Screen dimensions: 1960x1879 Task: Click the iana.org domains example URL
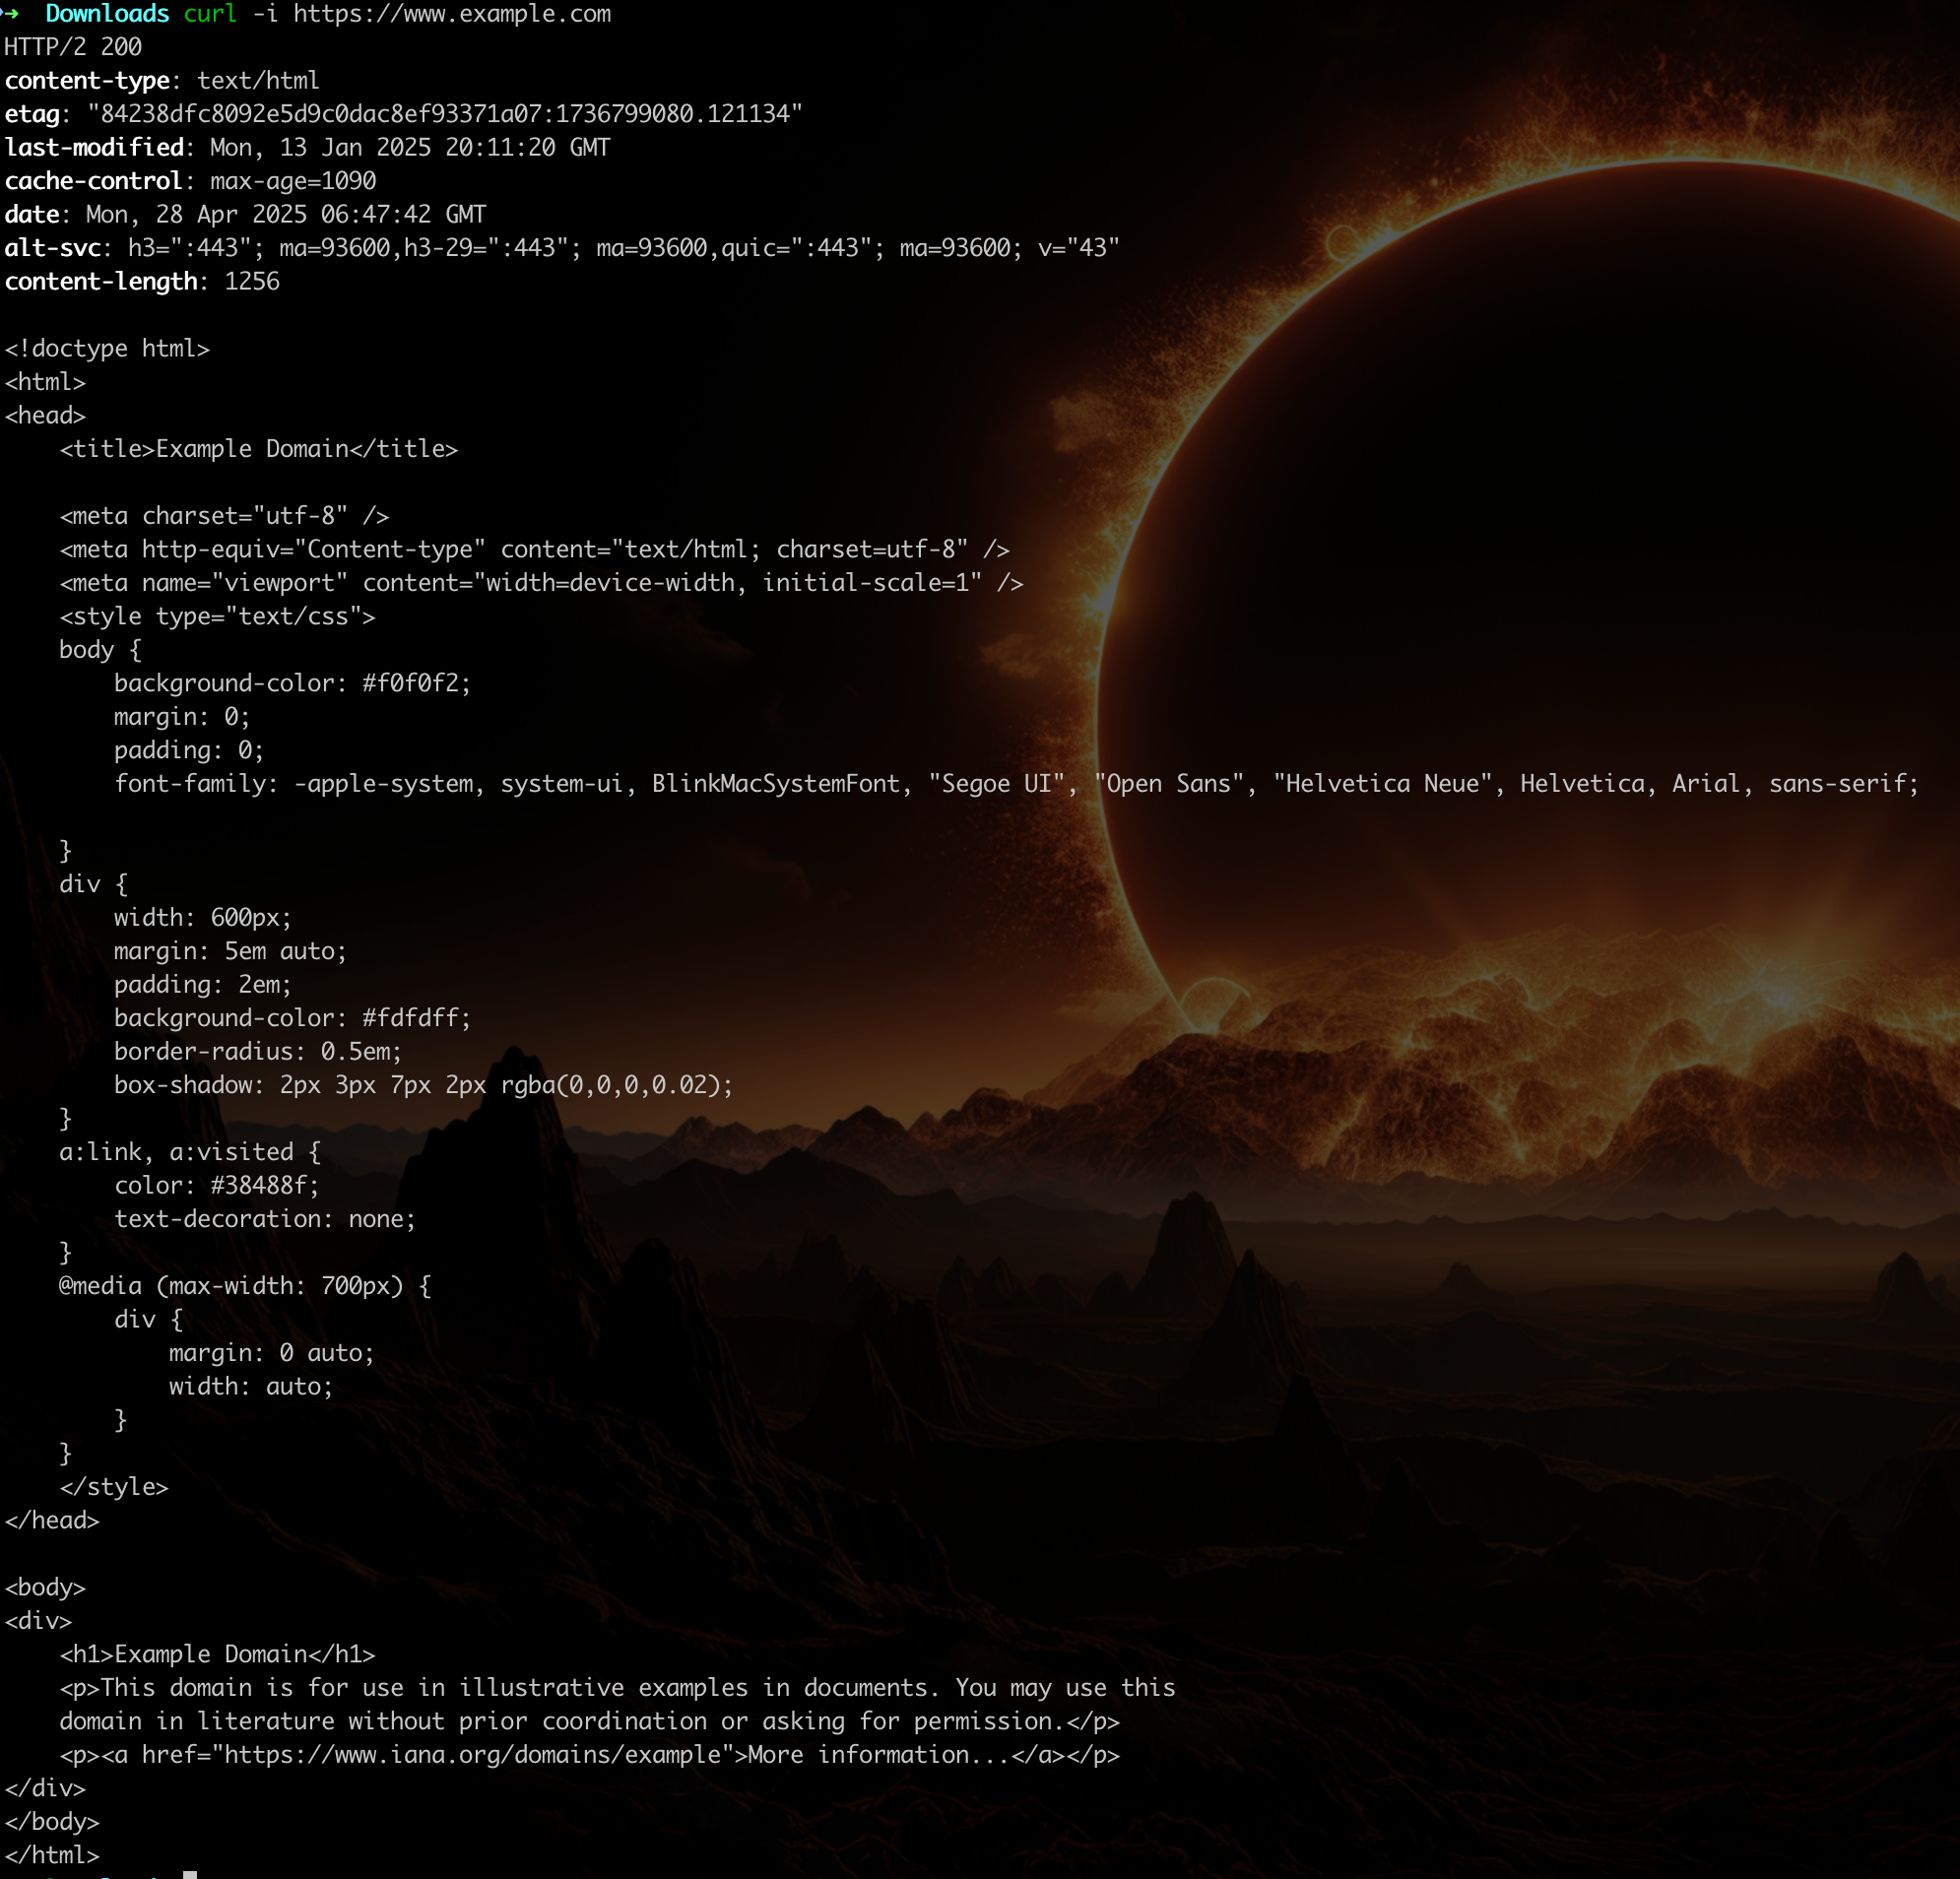472,1754
